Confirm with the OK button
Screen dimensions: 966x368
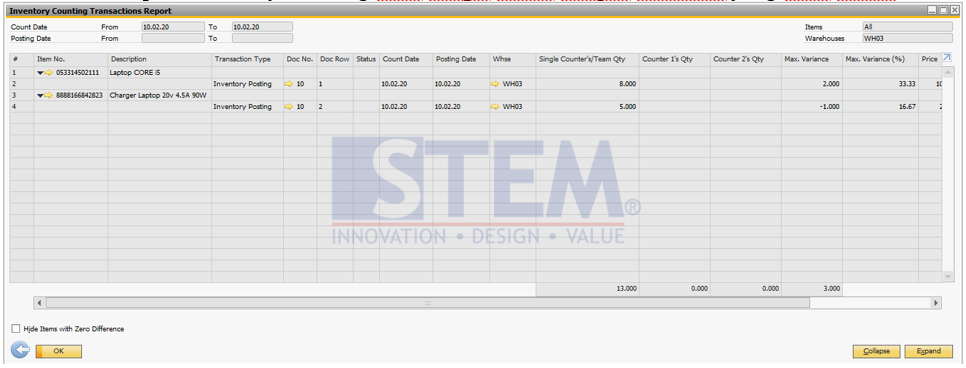(59, 351)
